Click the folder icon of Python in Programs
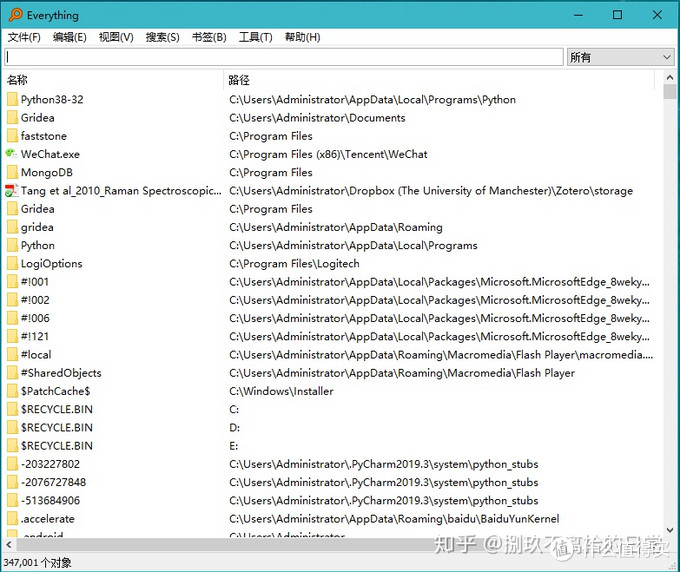Viewport: 680px width, 572px height. click(x=12, y=245)
